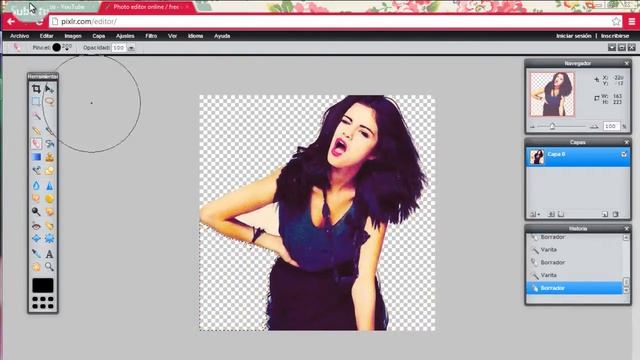This screenshot has width=640, height=360.
Task: Select the Paint bucket tool
Action: 49,144
